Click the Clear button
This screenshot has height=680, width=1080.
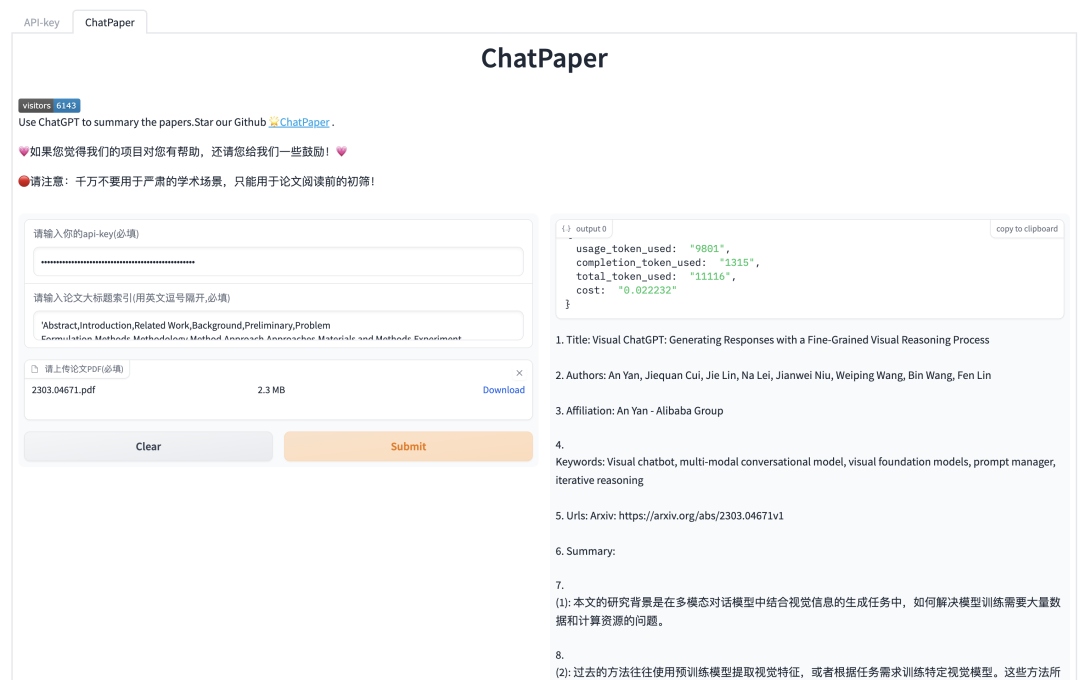(x=148, y=446)
